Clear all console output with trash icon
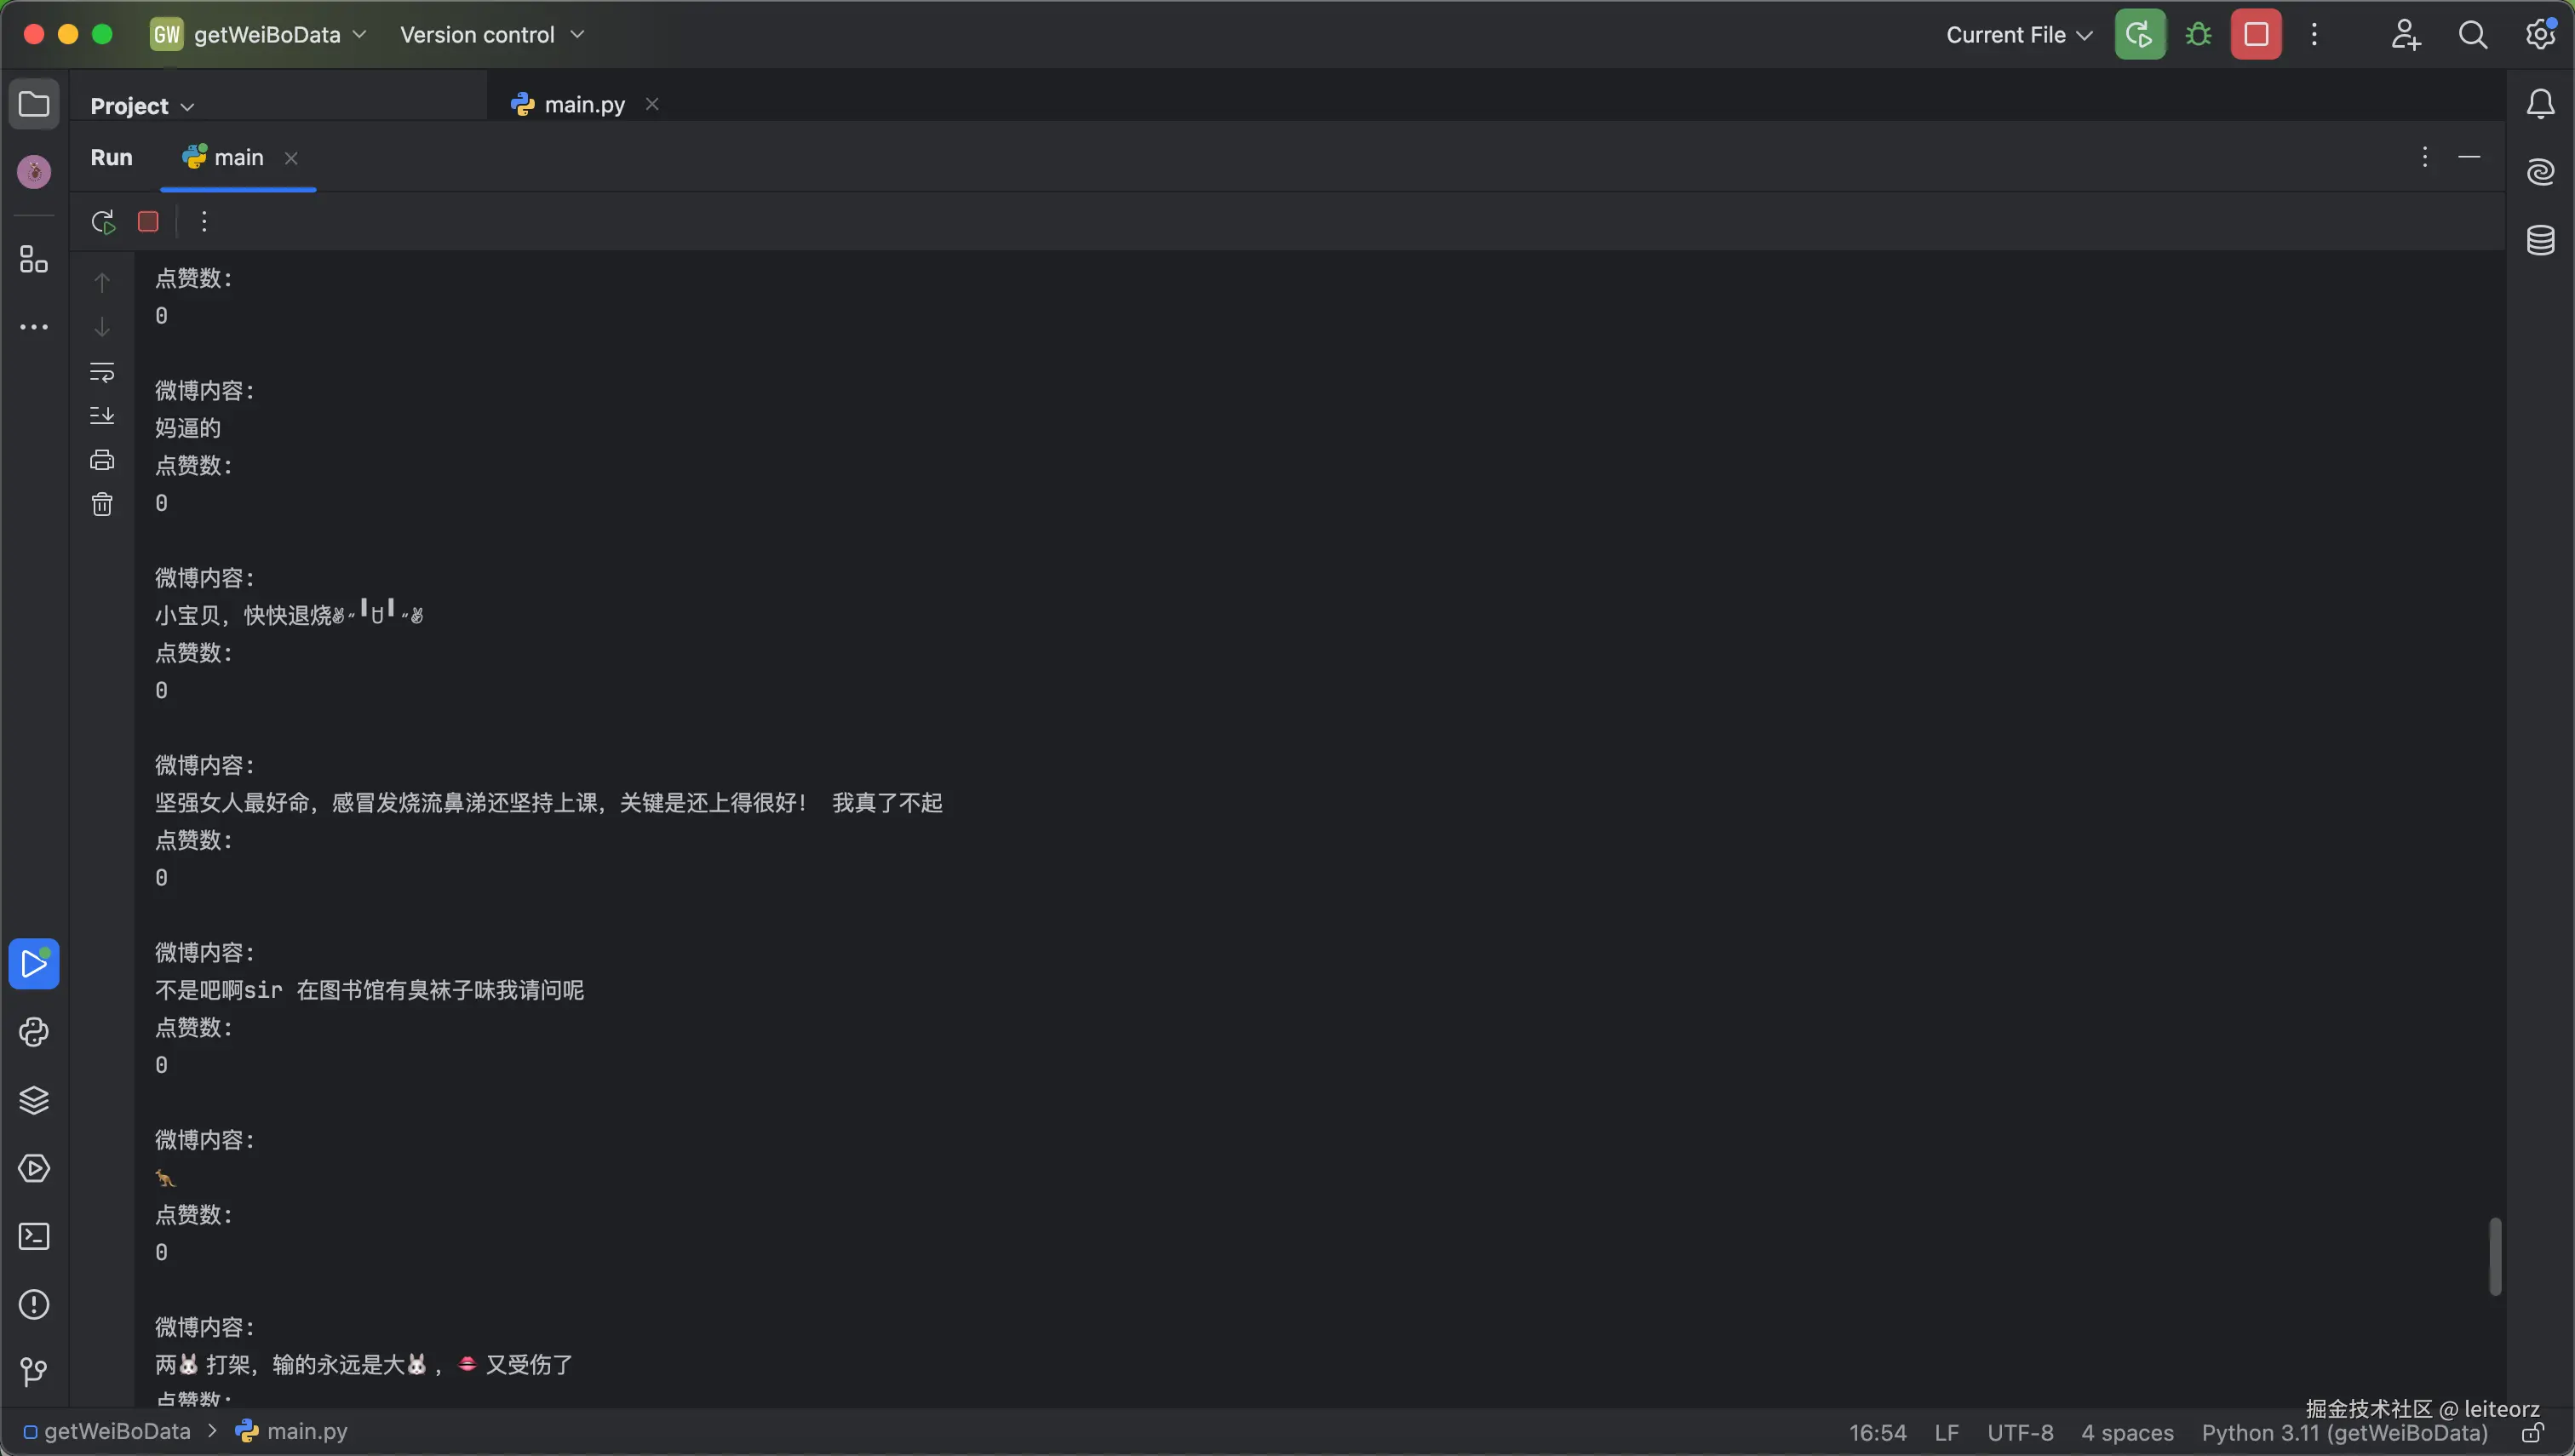 tap(102, 504)
